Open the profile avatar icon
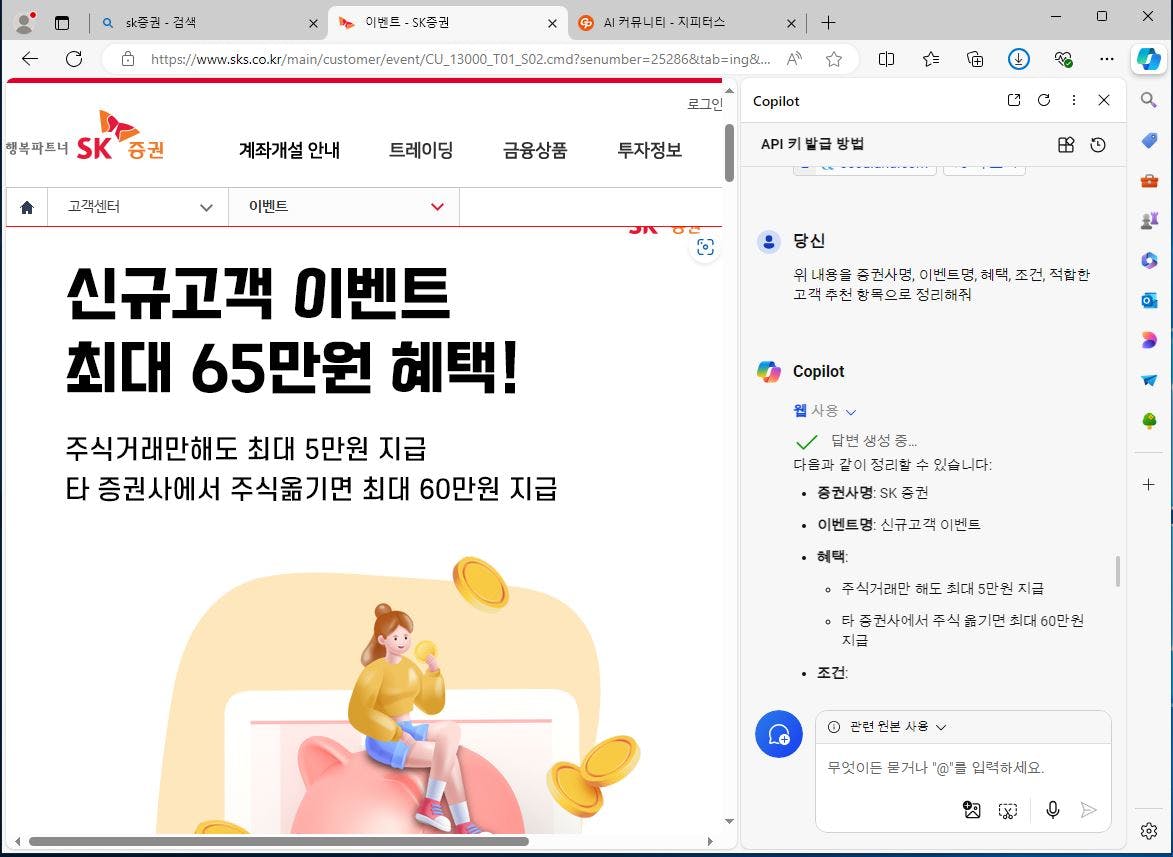This screenshot has height=857, width=1173. tap(25, 22)
